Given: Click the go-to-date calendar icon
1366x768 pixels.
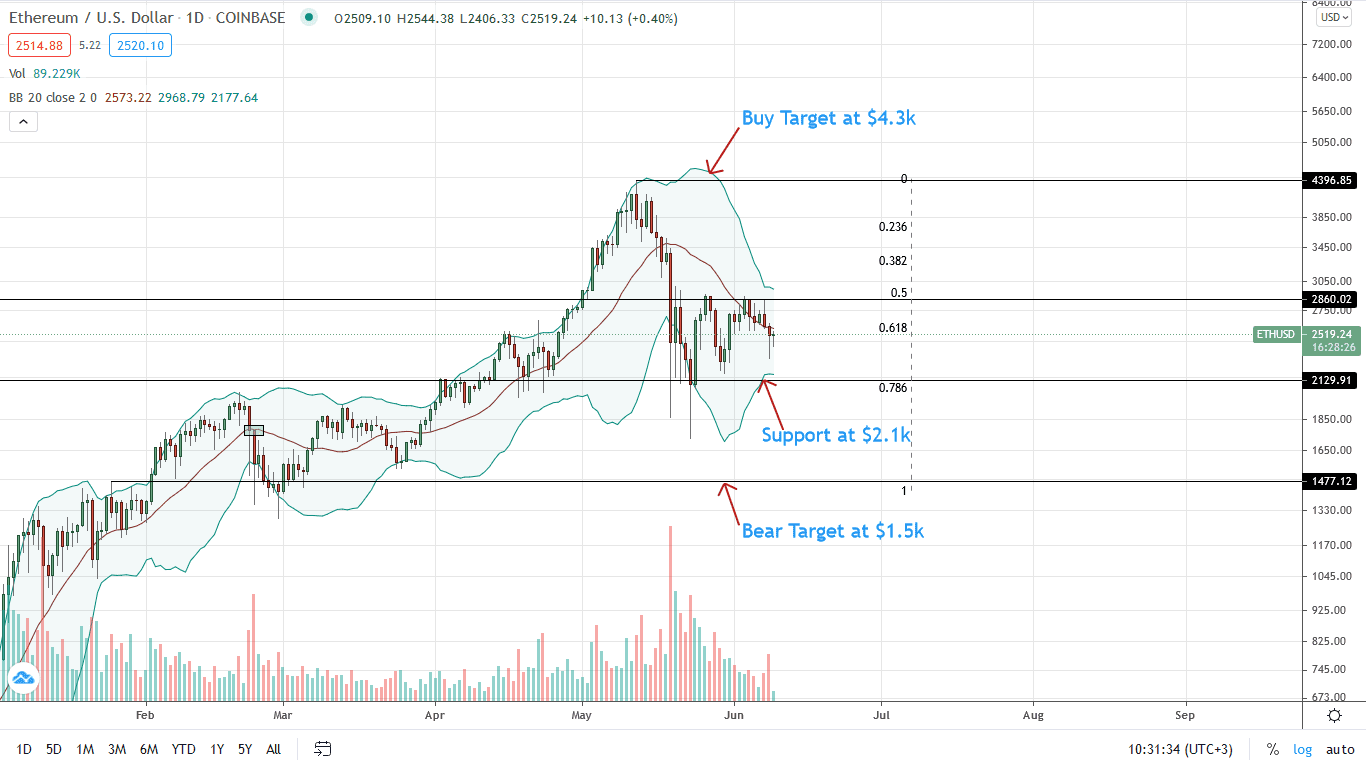Looking at the screenshot, I should 322,749.
